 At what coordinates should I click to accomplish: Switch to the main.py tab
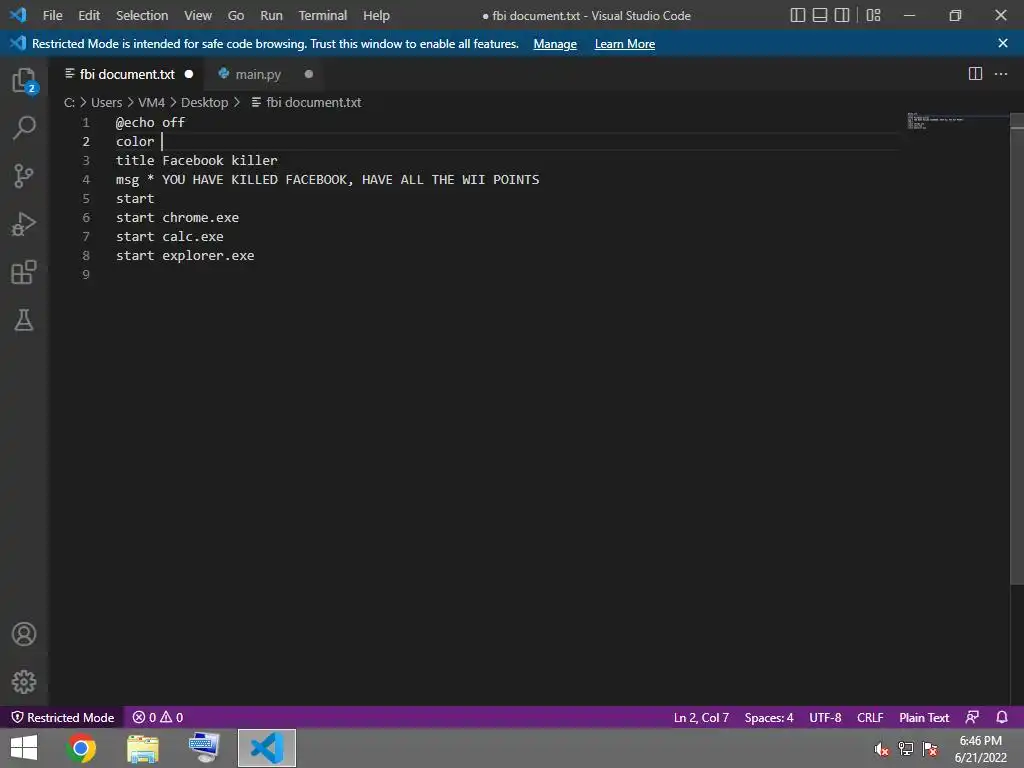coord(258,74)
